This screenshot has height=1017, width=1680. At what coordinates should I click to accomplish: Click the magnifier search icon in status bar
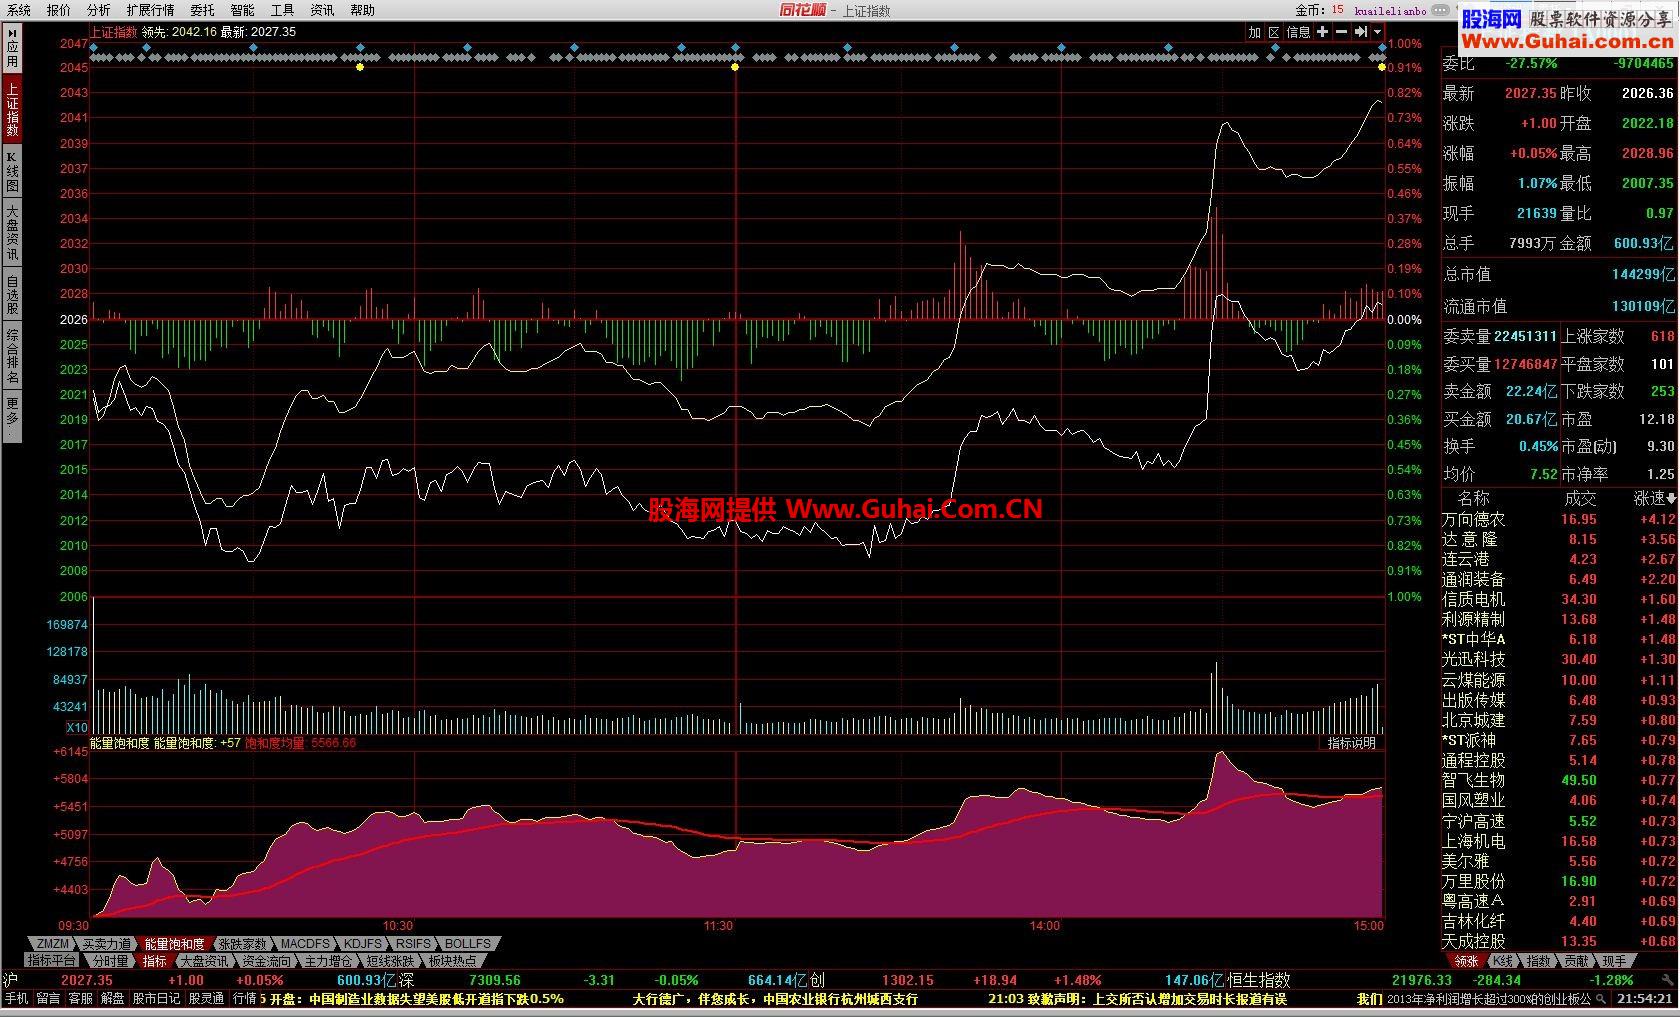1601,998
